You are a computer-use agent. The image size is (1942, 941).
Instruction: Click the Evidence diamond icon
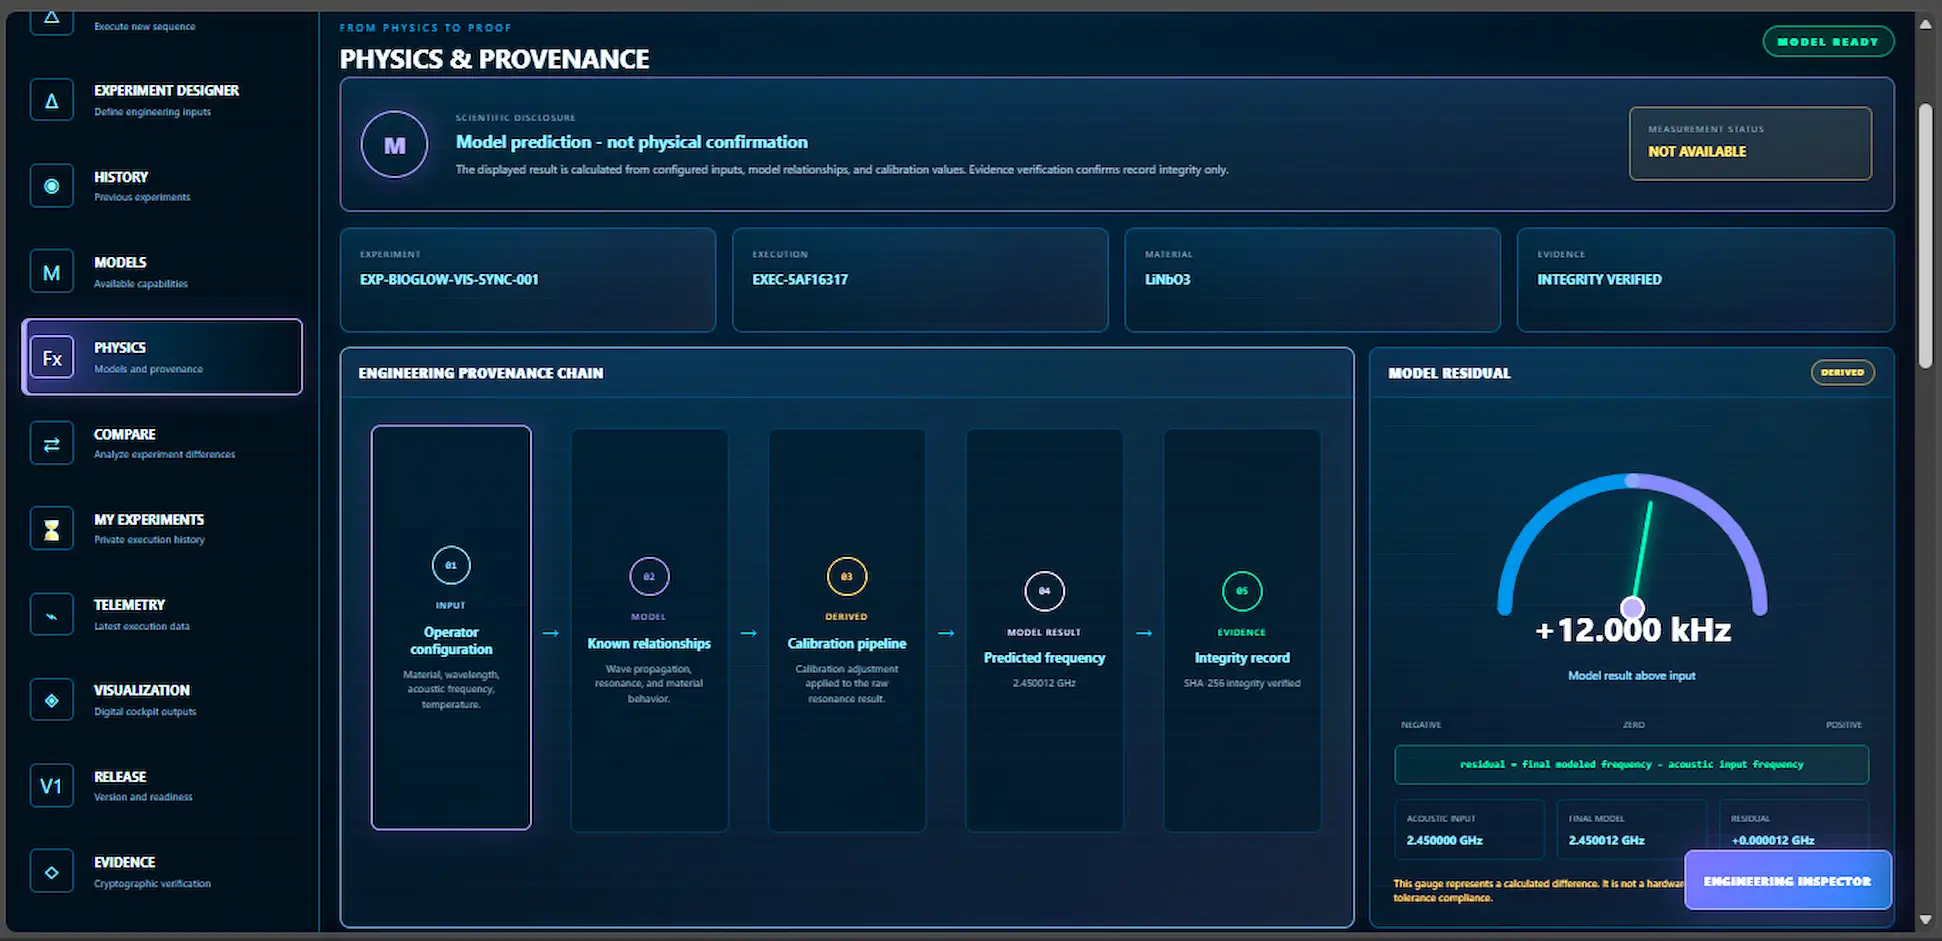click(52, 872)
